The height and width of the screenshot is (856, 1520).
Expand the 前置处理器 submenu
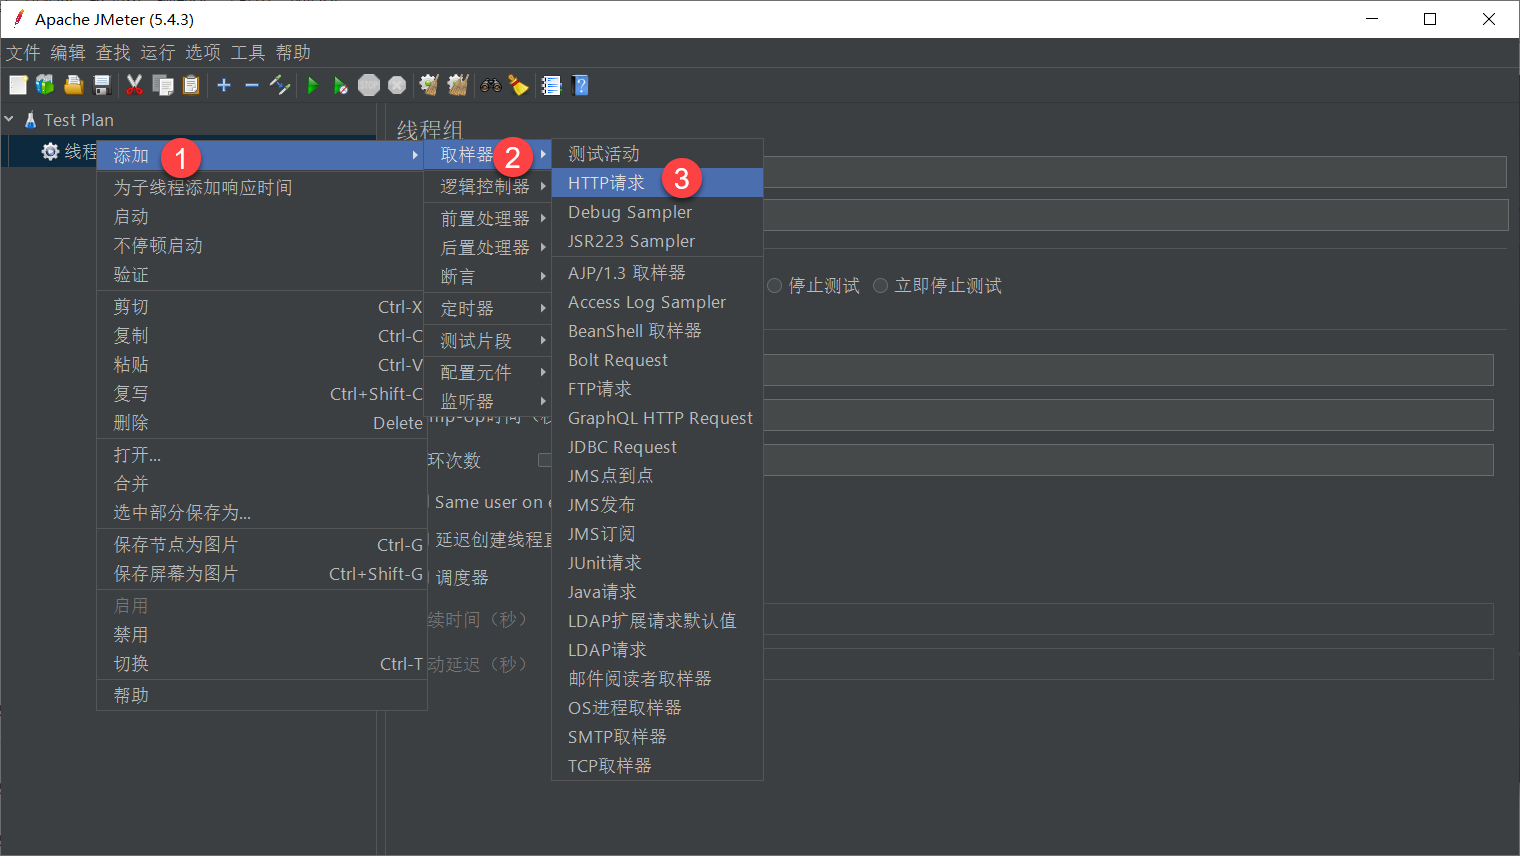pos(488,218)
